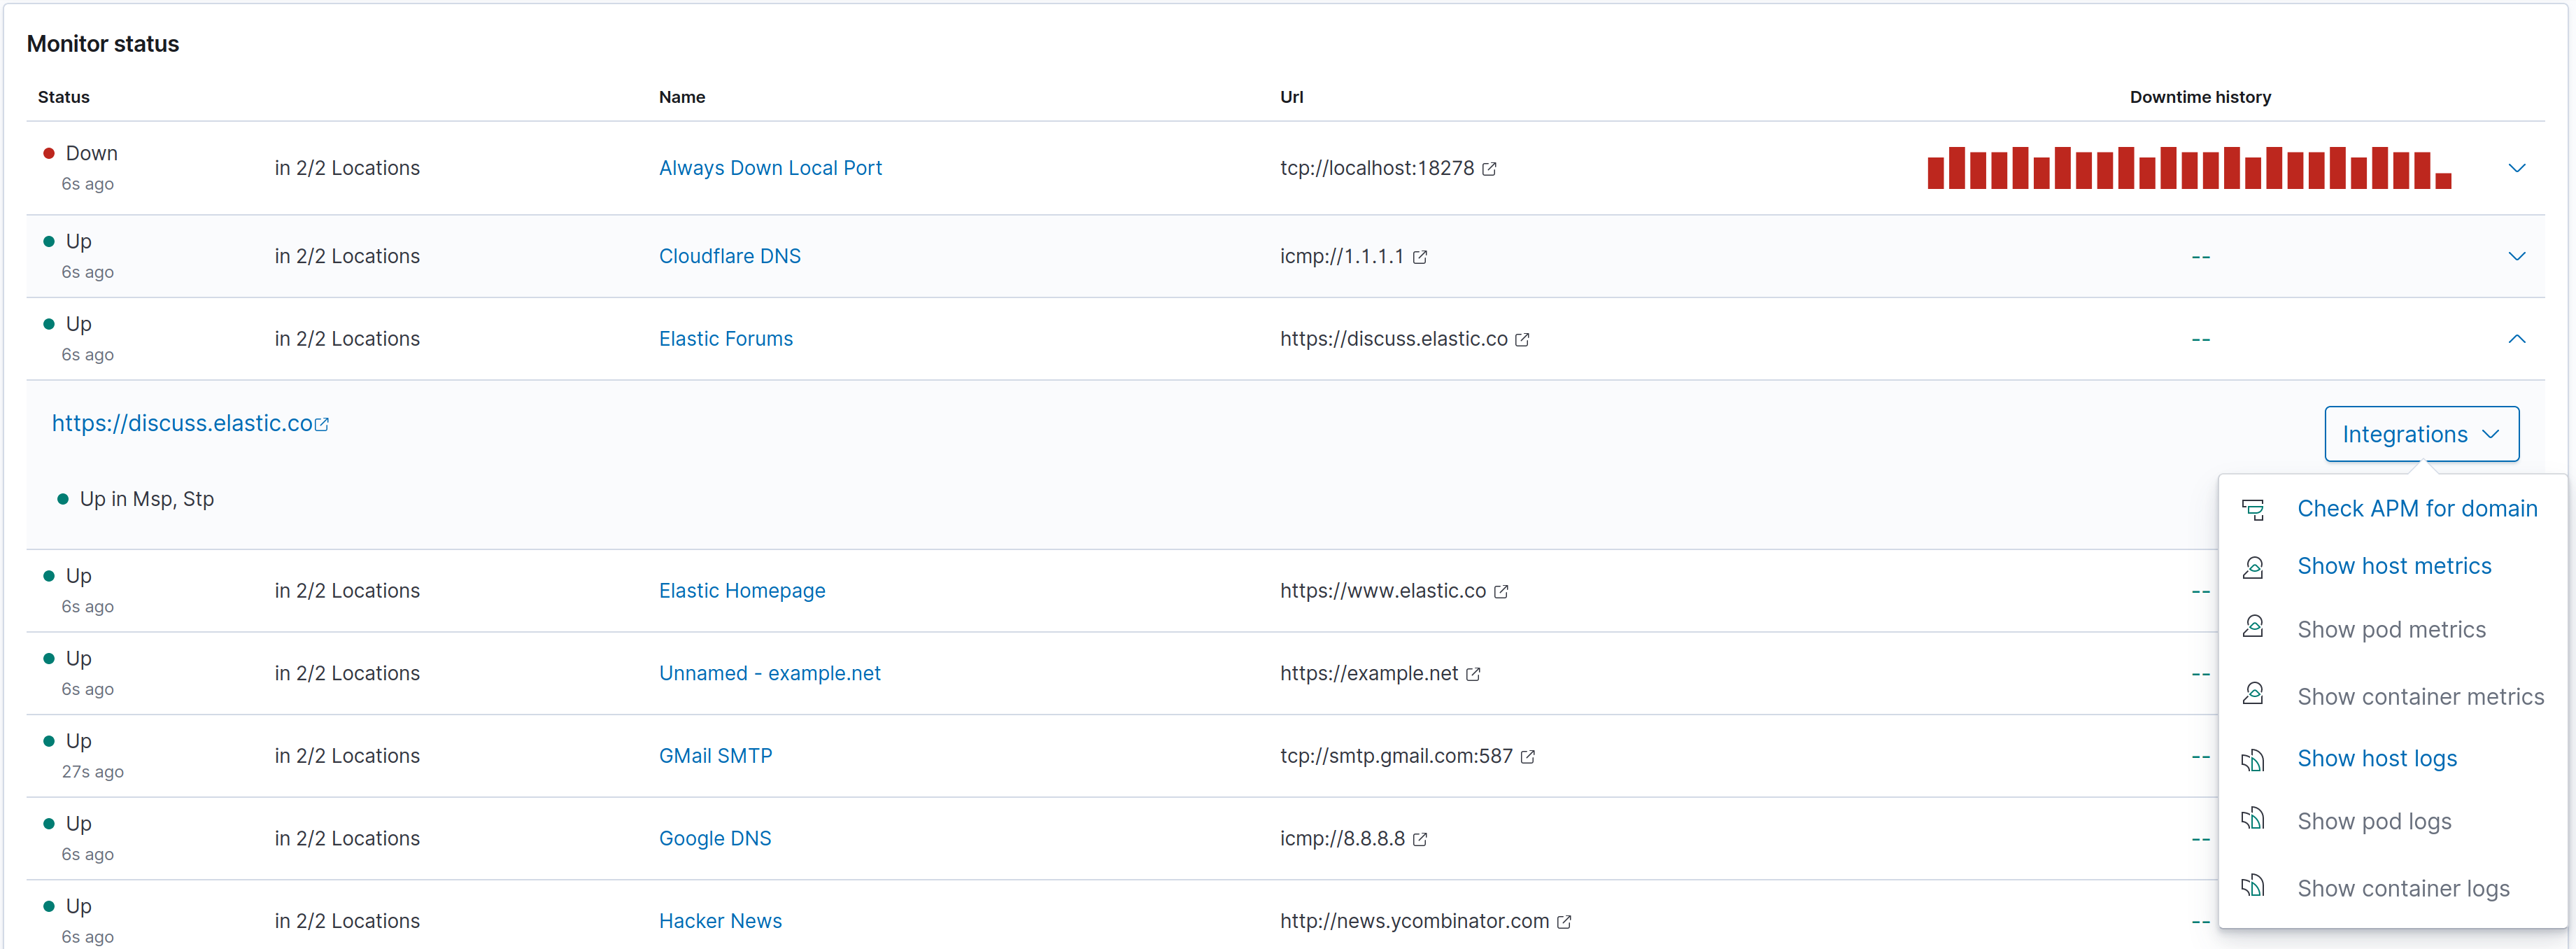
Task: Click the external link icon beside tcp://localhost:18278
Action: click(x=1489, y=168)
